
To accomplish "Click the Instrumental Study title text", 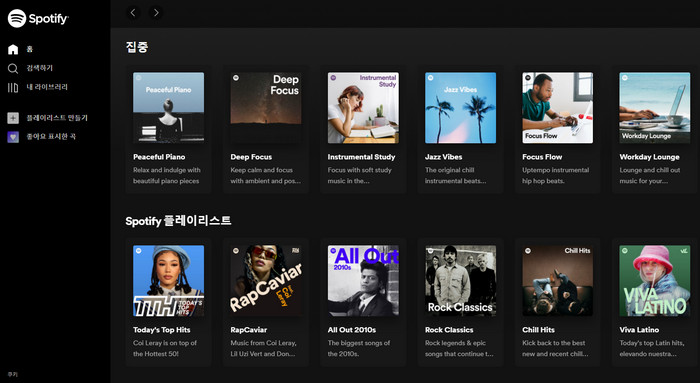I will click(361, 157).
